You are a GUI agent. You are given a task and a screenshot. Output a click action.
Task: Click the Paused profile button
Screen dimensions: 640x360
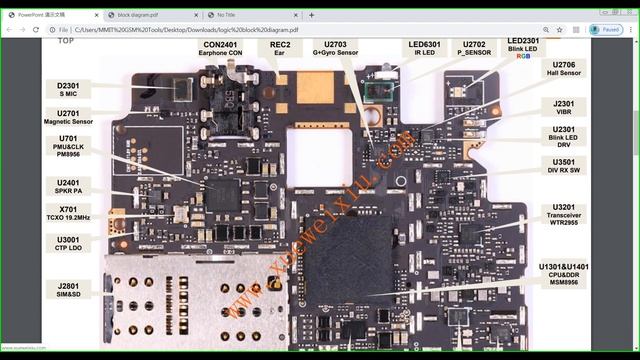click(606, 30)
